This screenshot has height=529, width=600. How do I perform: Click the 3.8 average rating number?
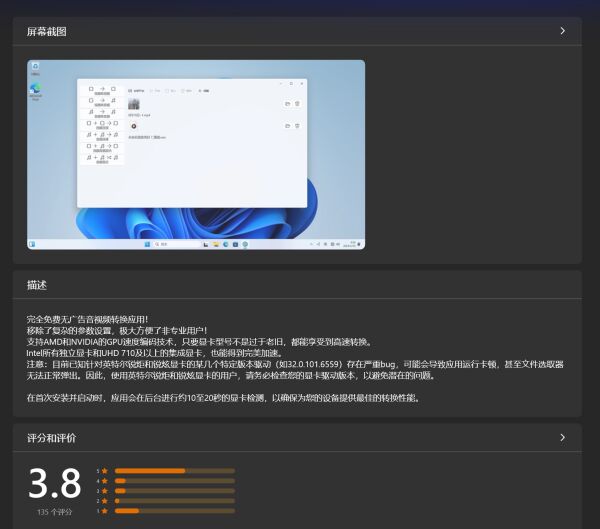point(55,483)
